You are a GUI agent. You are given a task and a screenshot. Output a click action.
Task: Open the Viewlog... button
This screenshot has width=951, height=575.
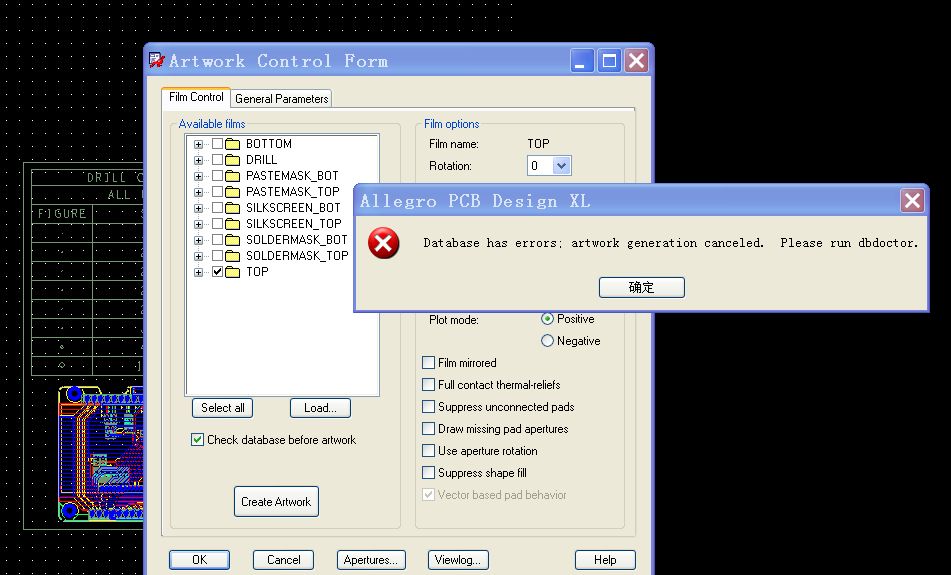pos(458,560)
